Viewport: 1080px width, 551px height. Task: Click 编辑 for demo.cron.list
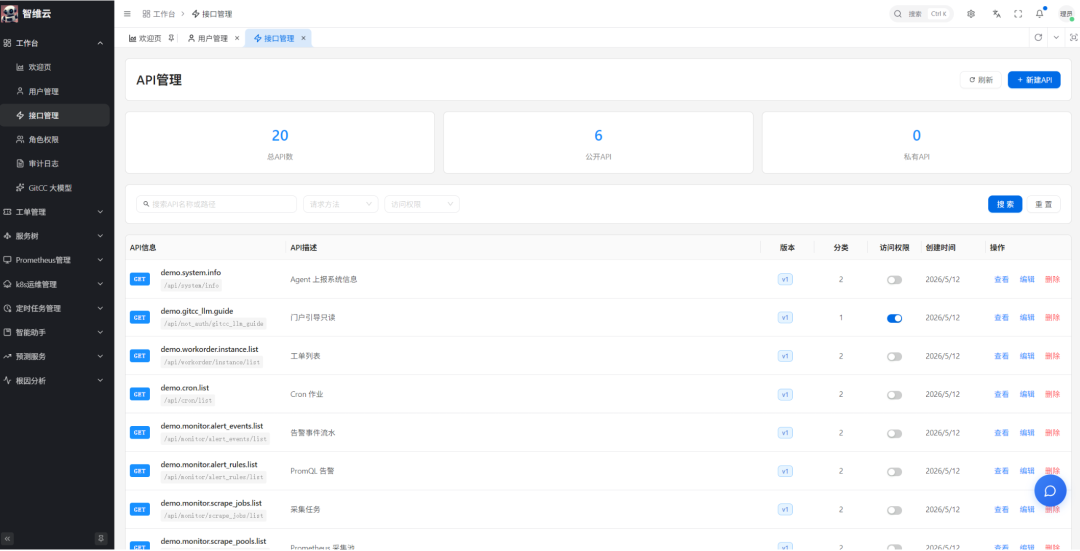[x=1027, y=395]
